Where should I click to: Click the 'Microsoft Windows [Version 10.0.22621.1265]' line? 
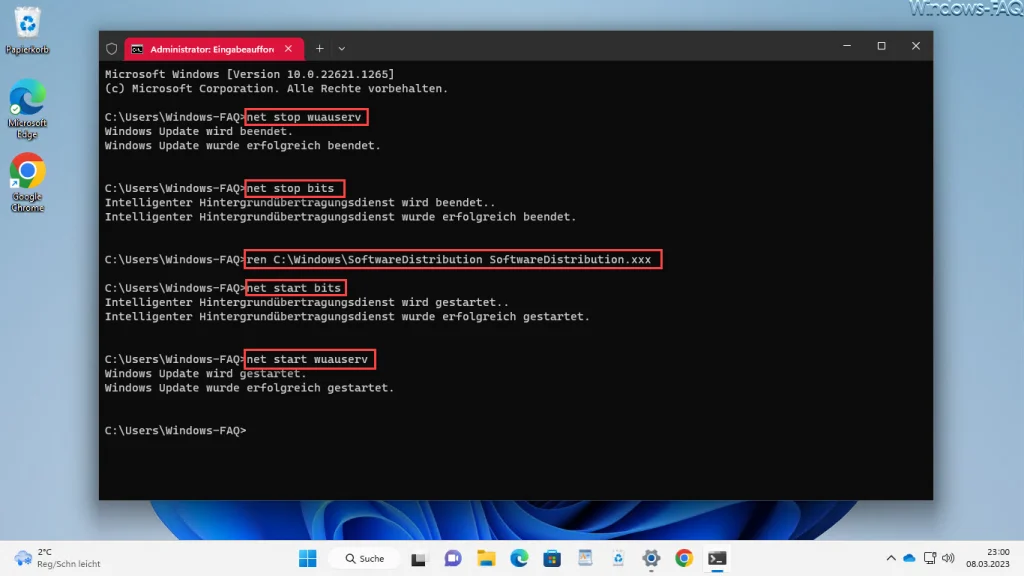(249, 74)
